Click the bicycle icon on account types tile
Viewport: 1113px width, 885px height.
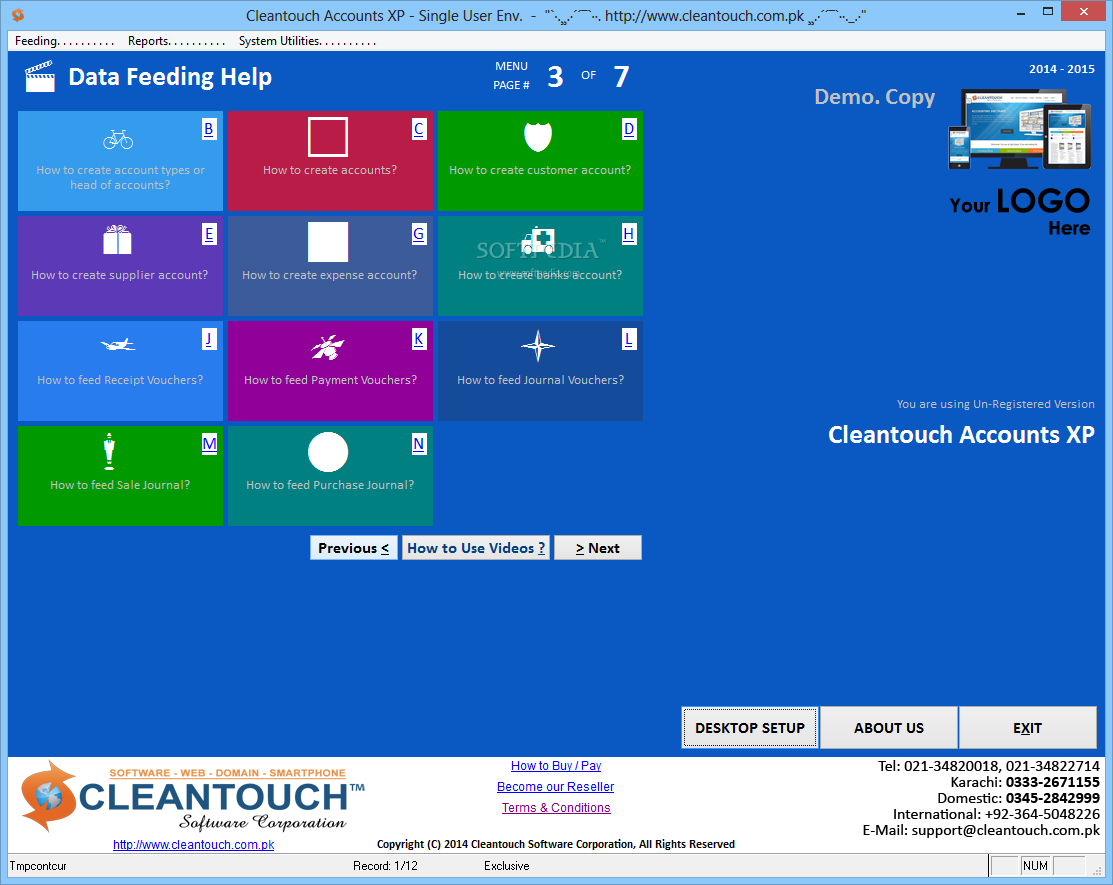tap(118, 139)
